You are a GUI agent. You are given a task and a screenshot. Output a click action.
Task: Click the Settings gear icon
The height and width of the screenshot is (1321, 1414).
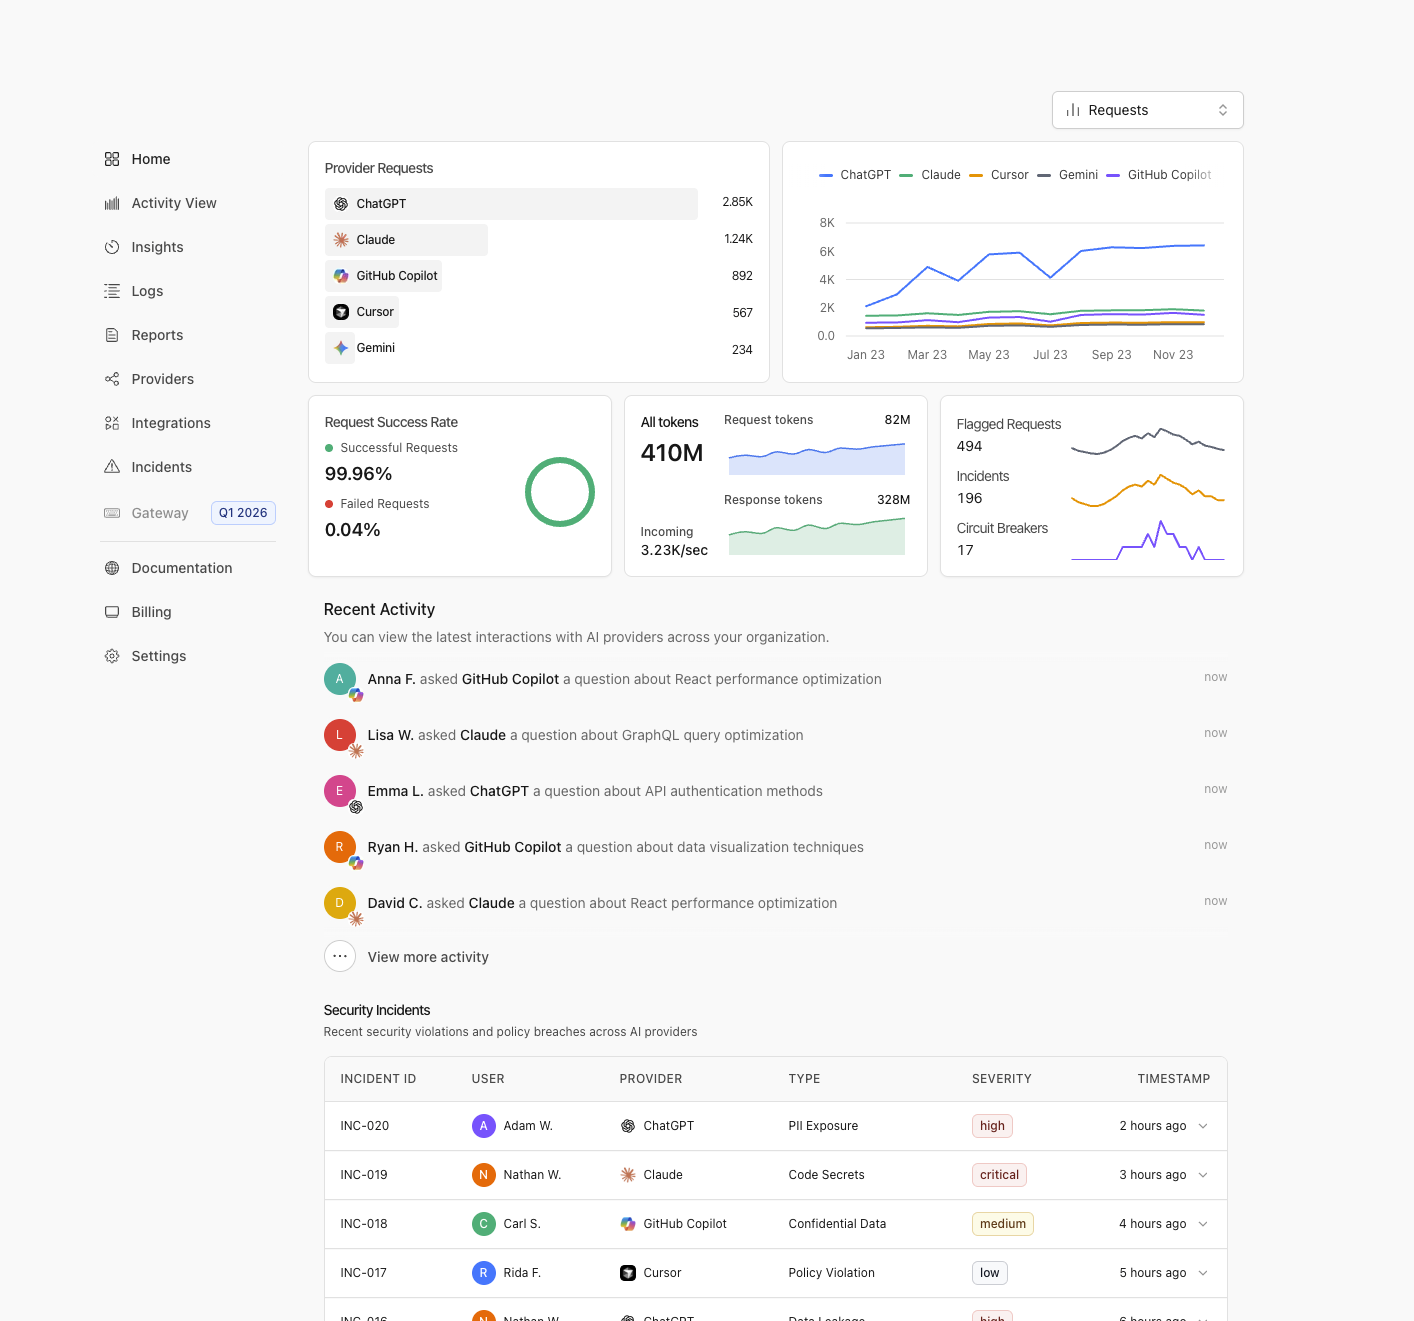[x=112, y=656]
